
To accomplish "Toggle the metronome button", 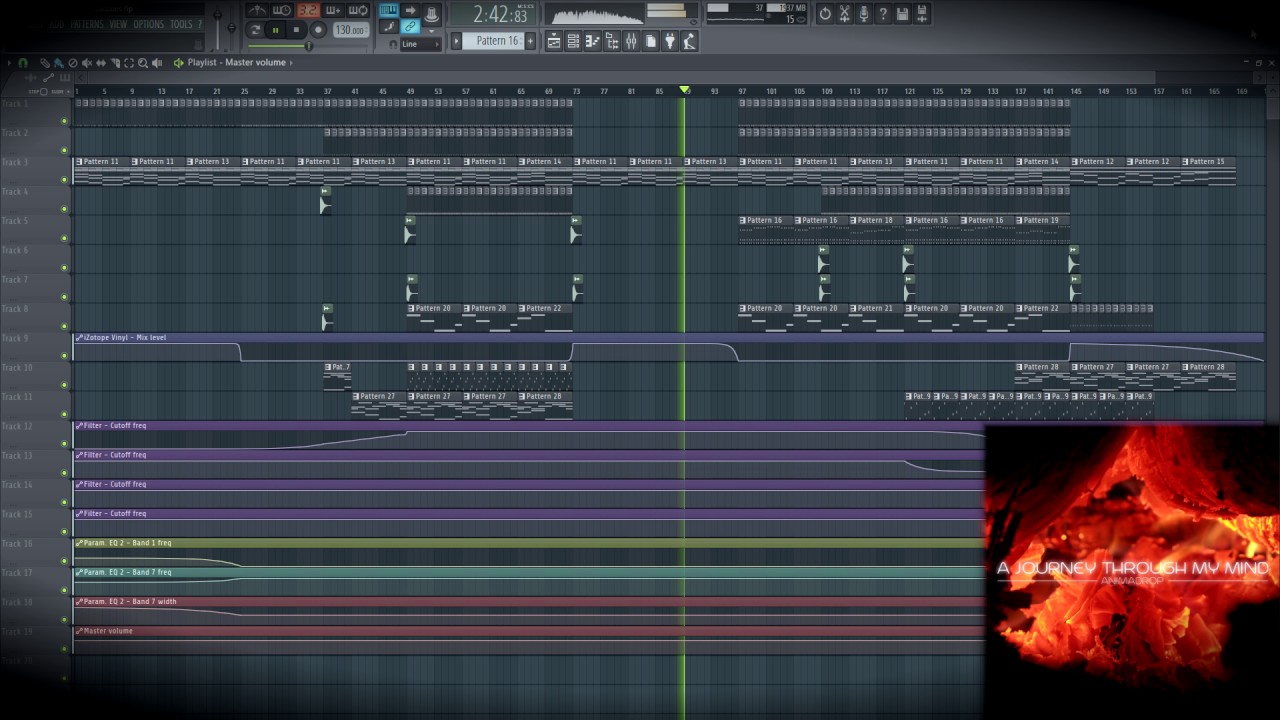I will pyautogui.click(x=257, y=10).
